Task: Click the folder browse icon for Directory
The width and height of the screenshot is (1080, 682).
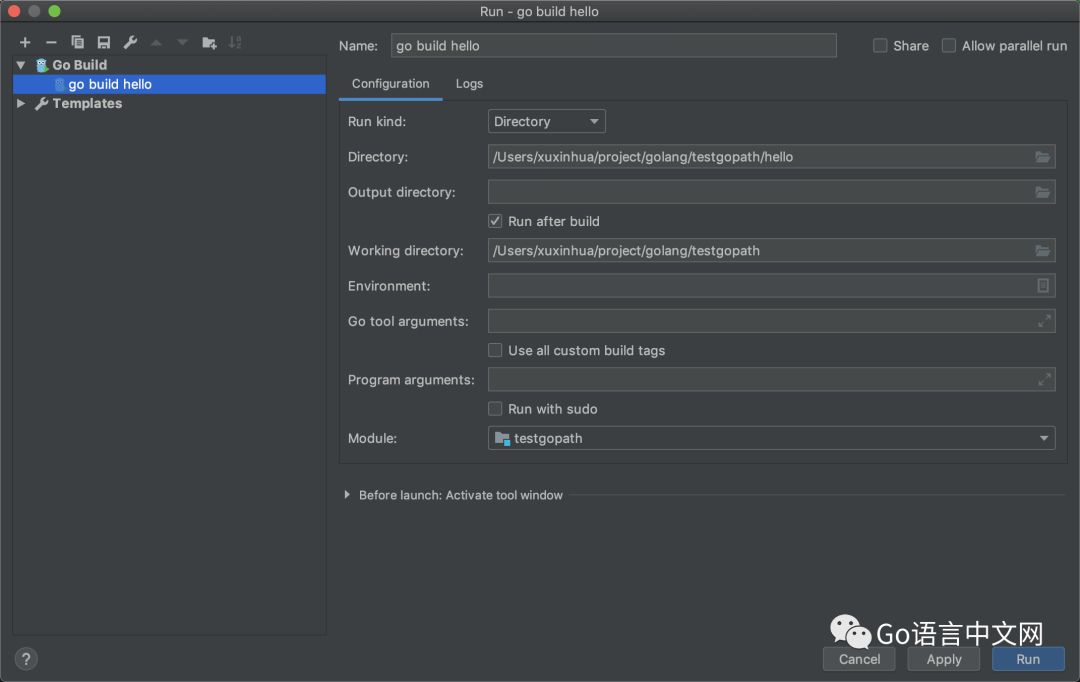Action: (1042, 157)
